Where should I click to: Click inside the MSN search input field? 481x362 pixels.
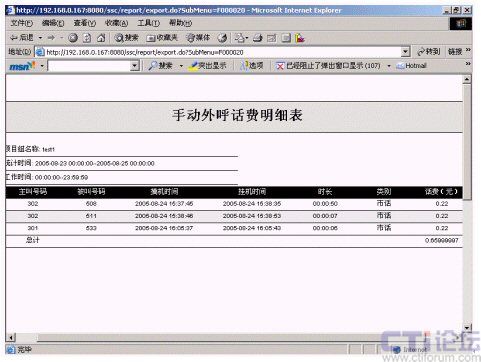point(89,66)
